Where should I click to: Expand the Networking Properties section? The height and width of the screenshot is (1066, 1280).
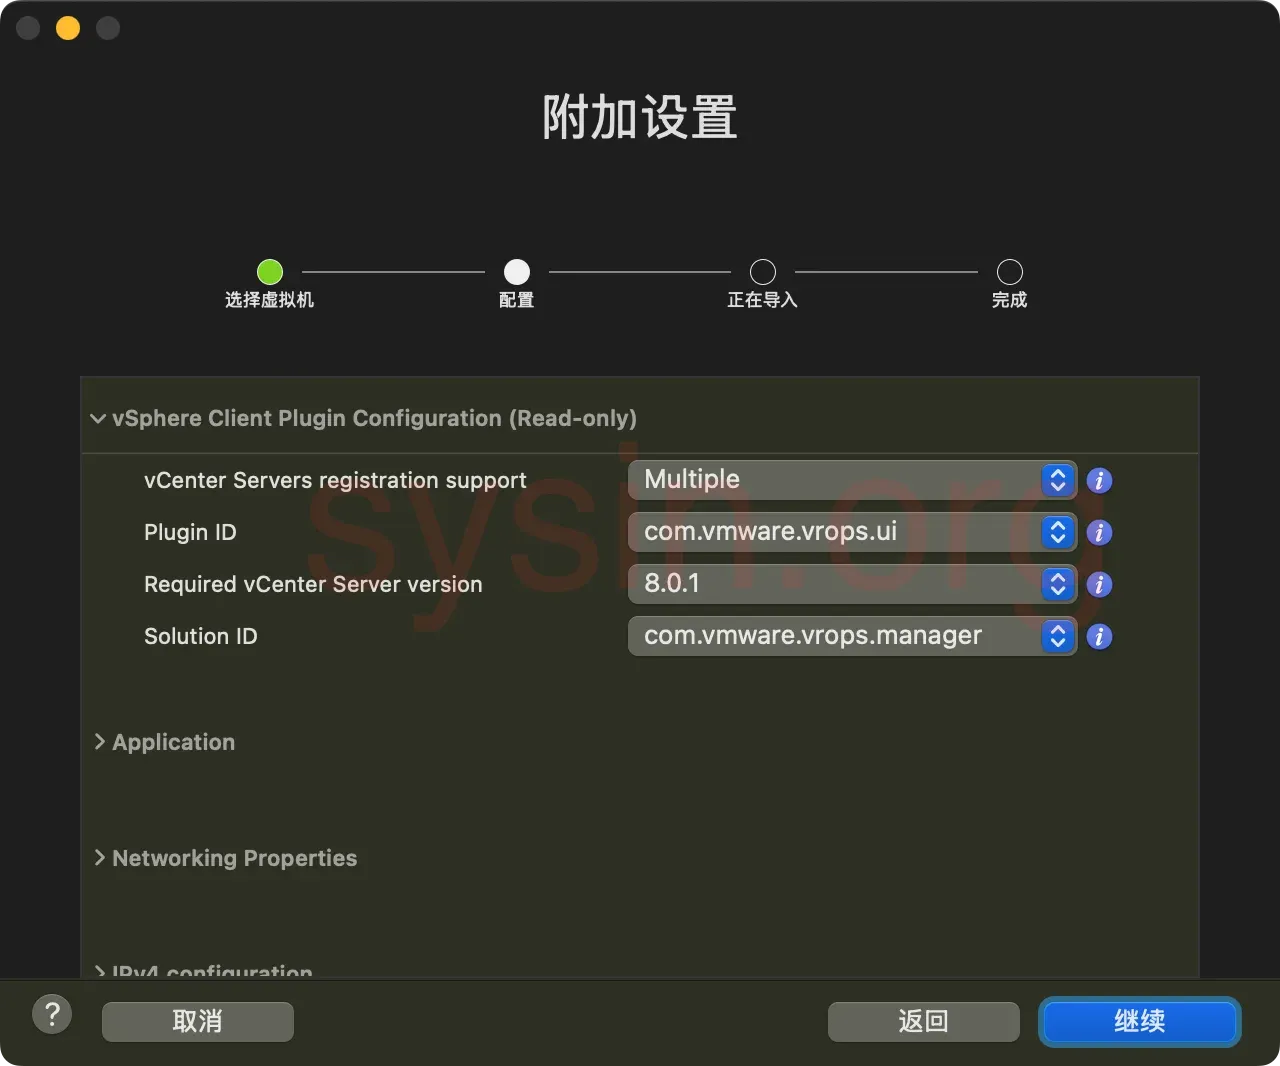99,858
